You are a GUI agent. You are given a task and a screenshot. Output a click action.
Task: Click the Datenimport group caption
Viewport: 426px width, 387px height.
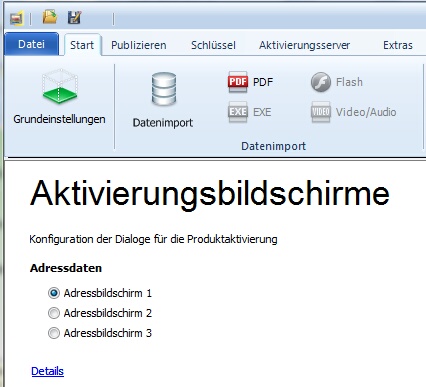pos(273,146)
